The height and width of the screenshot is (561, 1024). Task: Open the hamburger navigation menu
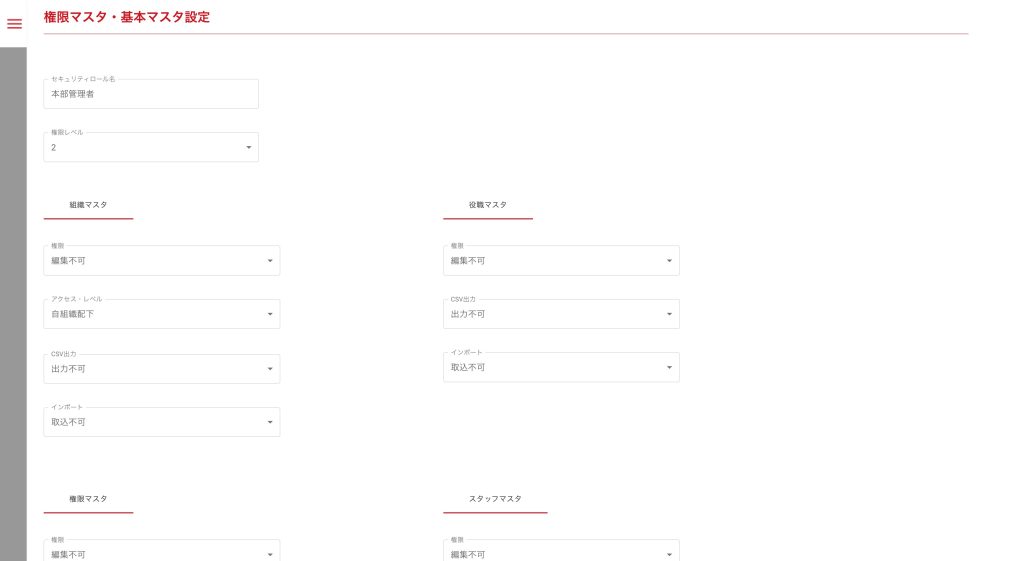coord(14,24)
